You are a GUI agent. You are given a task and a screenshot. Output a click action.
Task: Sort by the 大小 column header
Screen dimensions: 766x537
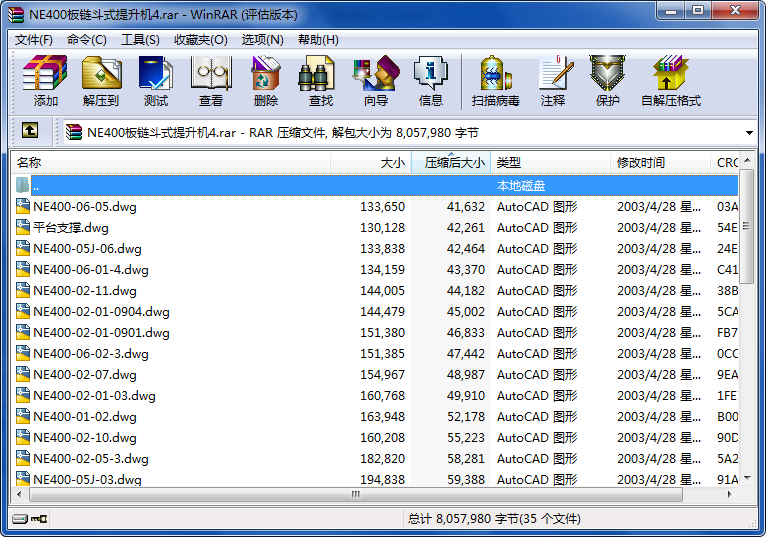371,163
